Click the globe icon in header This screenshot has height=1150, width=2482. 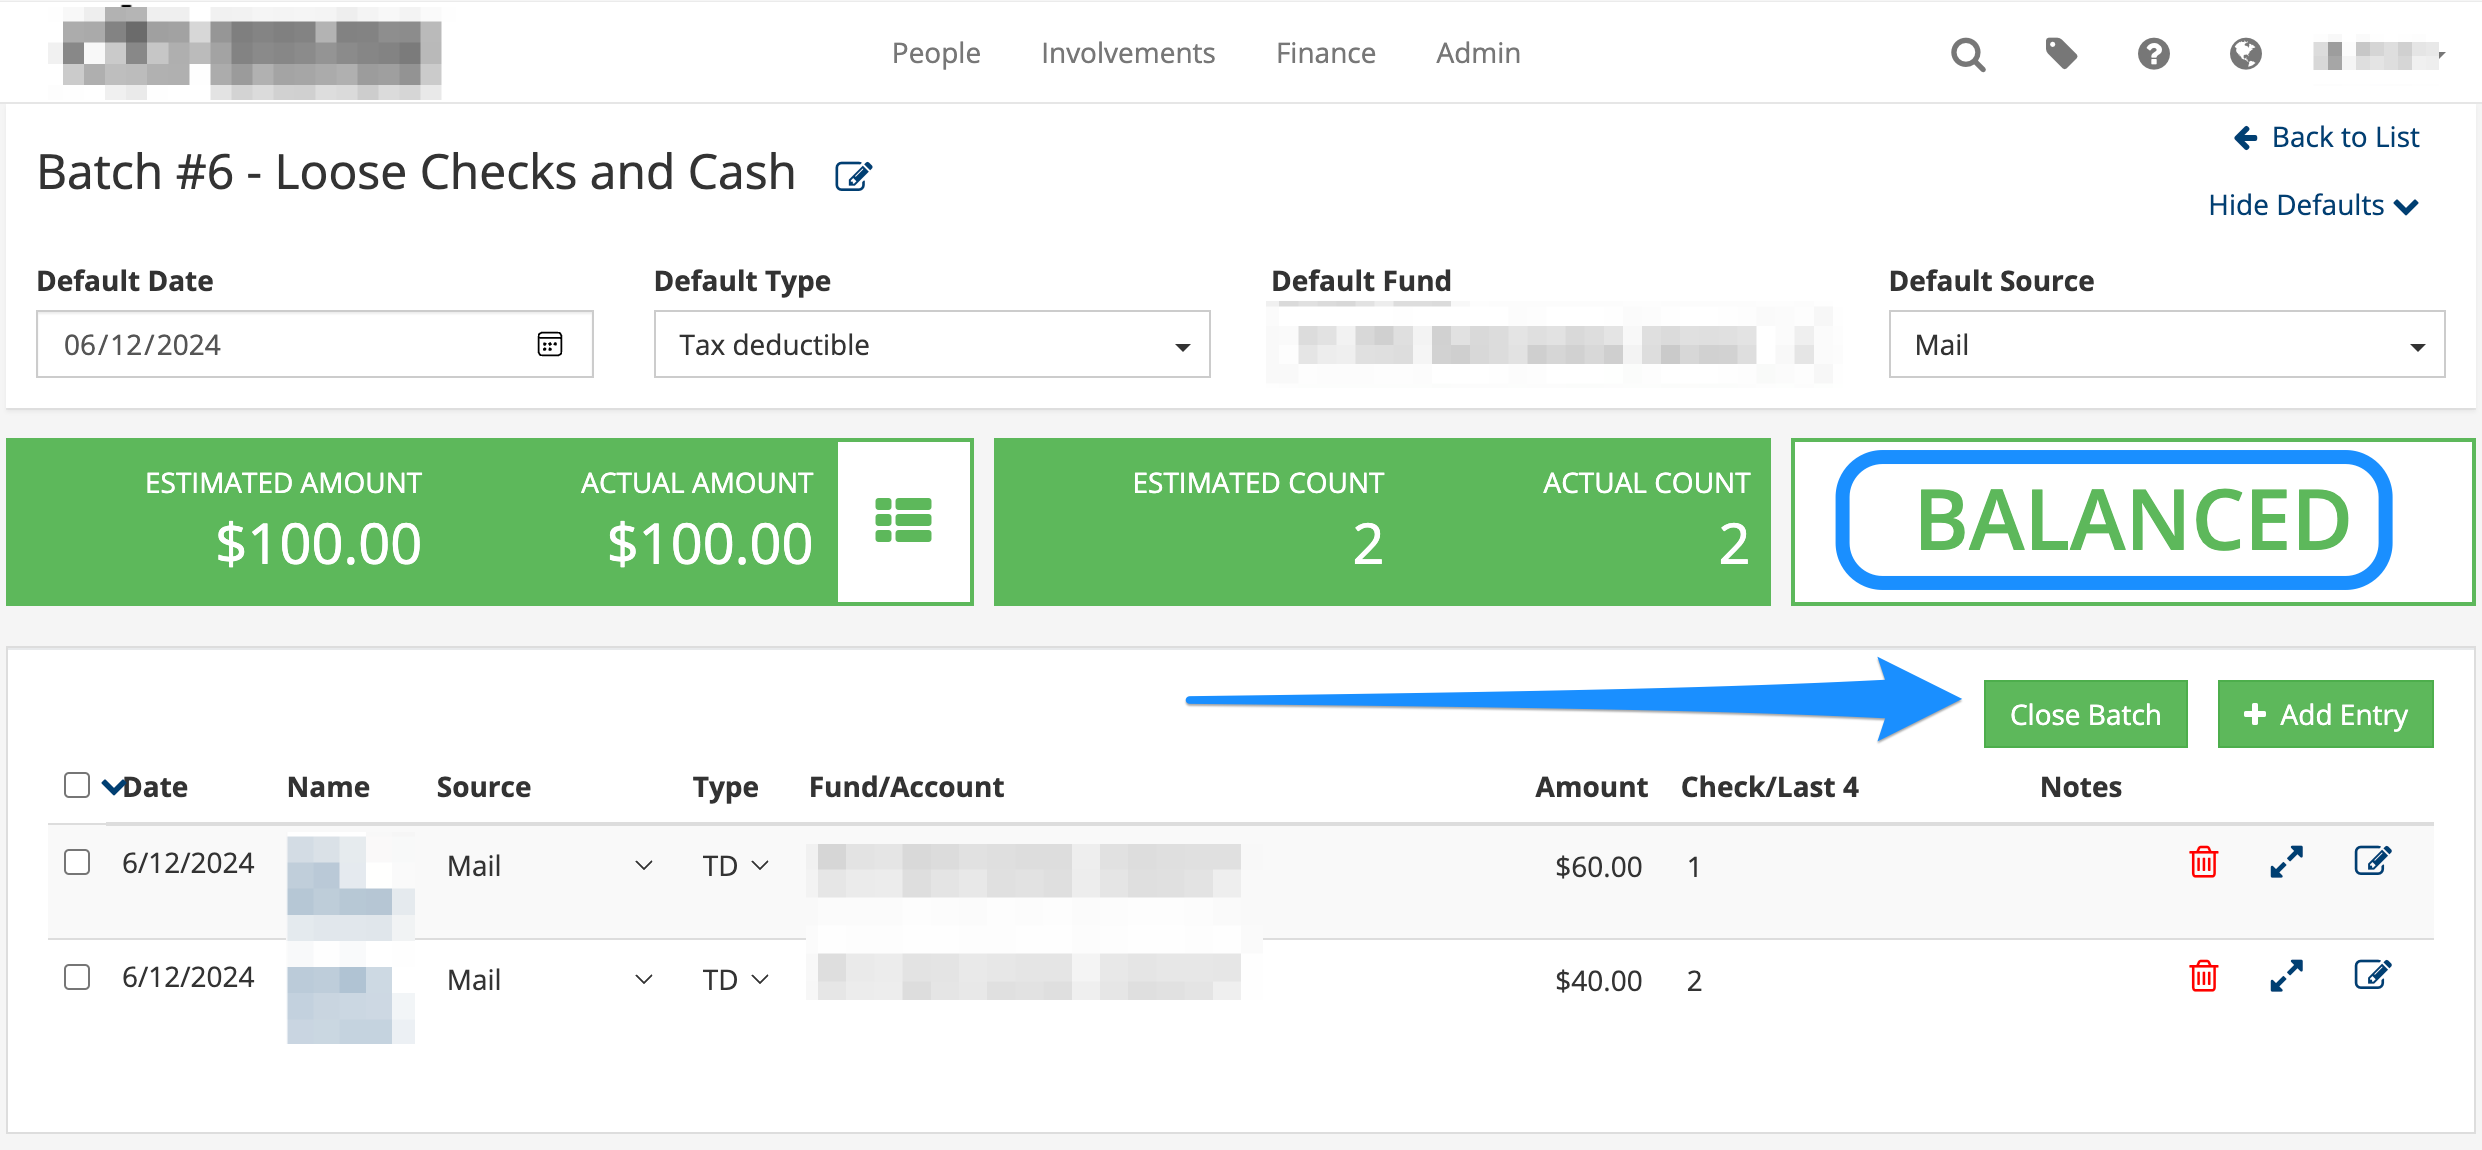2245,53
